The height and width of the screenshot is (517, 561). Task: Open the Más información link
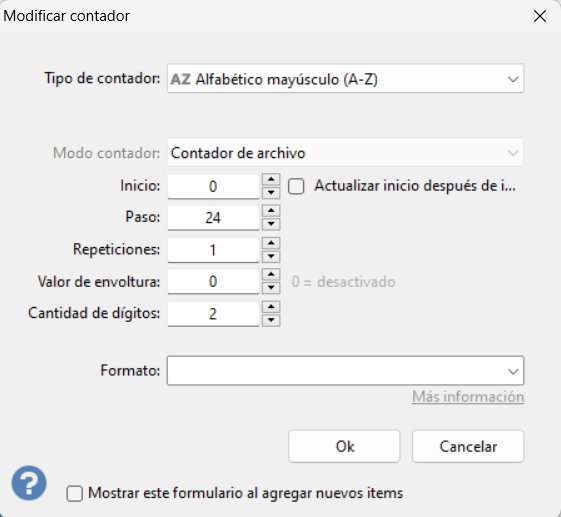pos(468,397)
